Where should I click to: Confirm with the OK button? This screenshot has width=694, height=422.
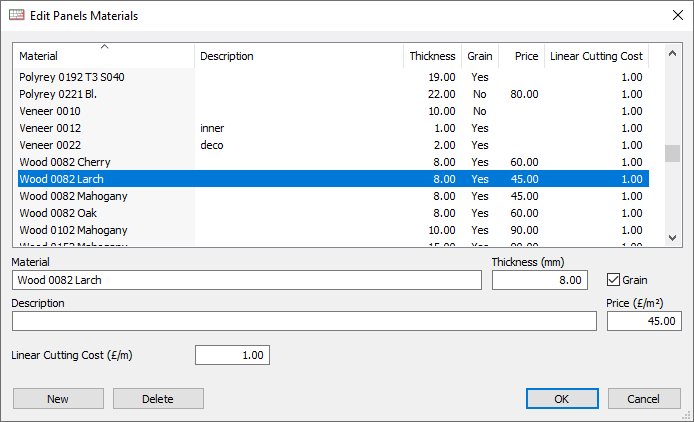(562, 399)
